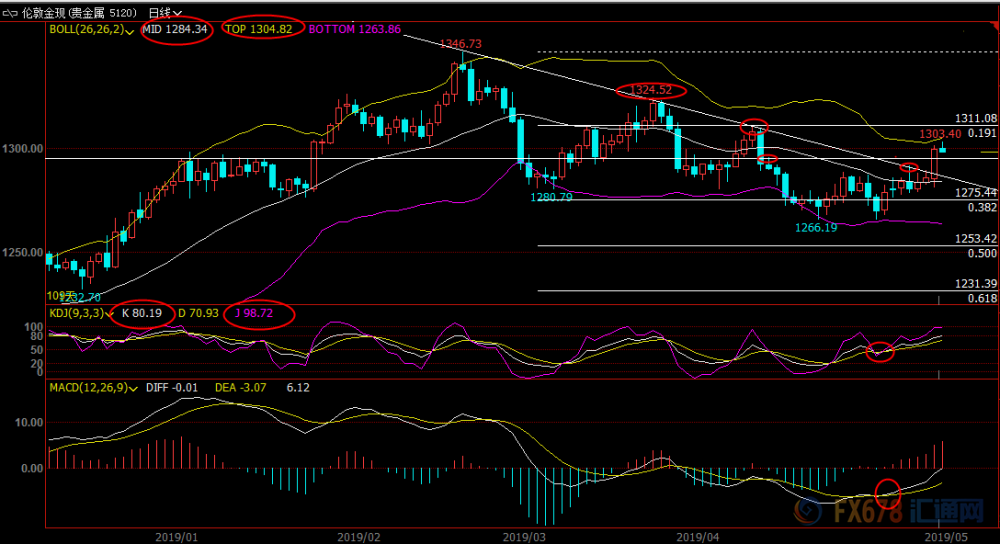Screen dimensions: 1000x544
Task: Click the 2019/01 date axis label
Action: click(x=176, y=537)
